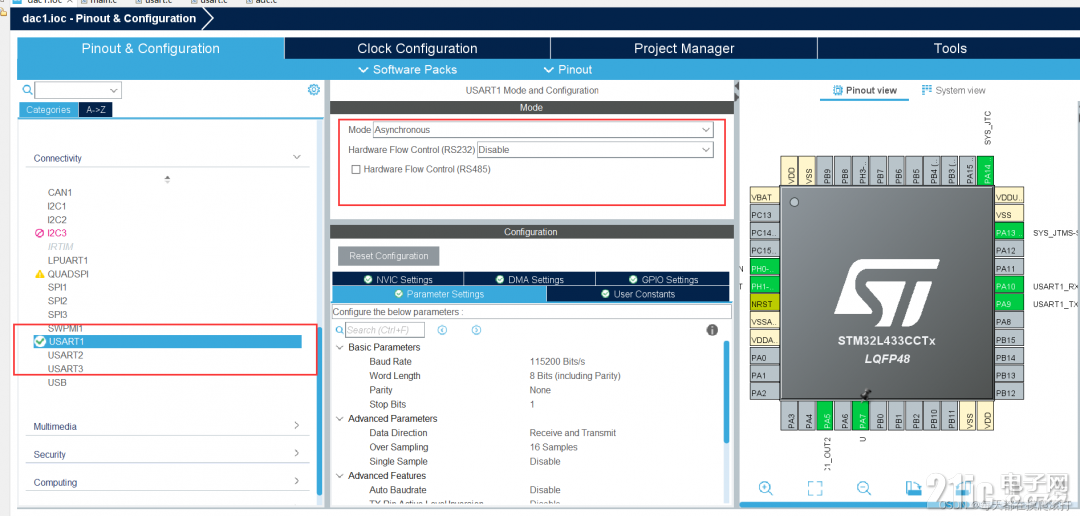Click the parameter list vertical scrollbar
1080x516 pixels.
click(726, 391)
